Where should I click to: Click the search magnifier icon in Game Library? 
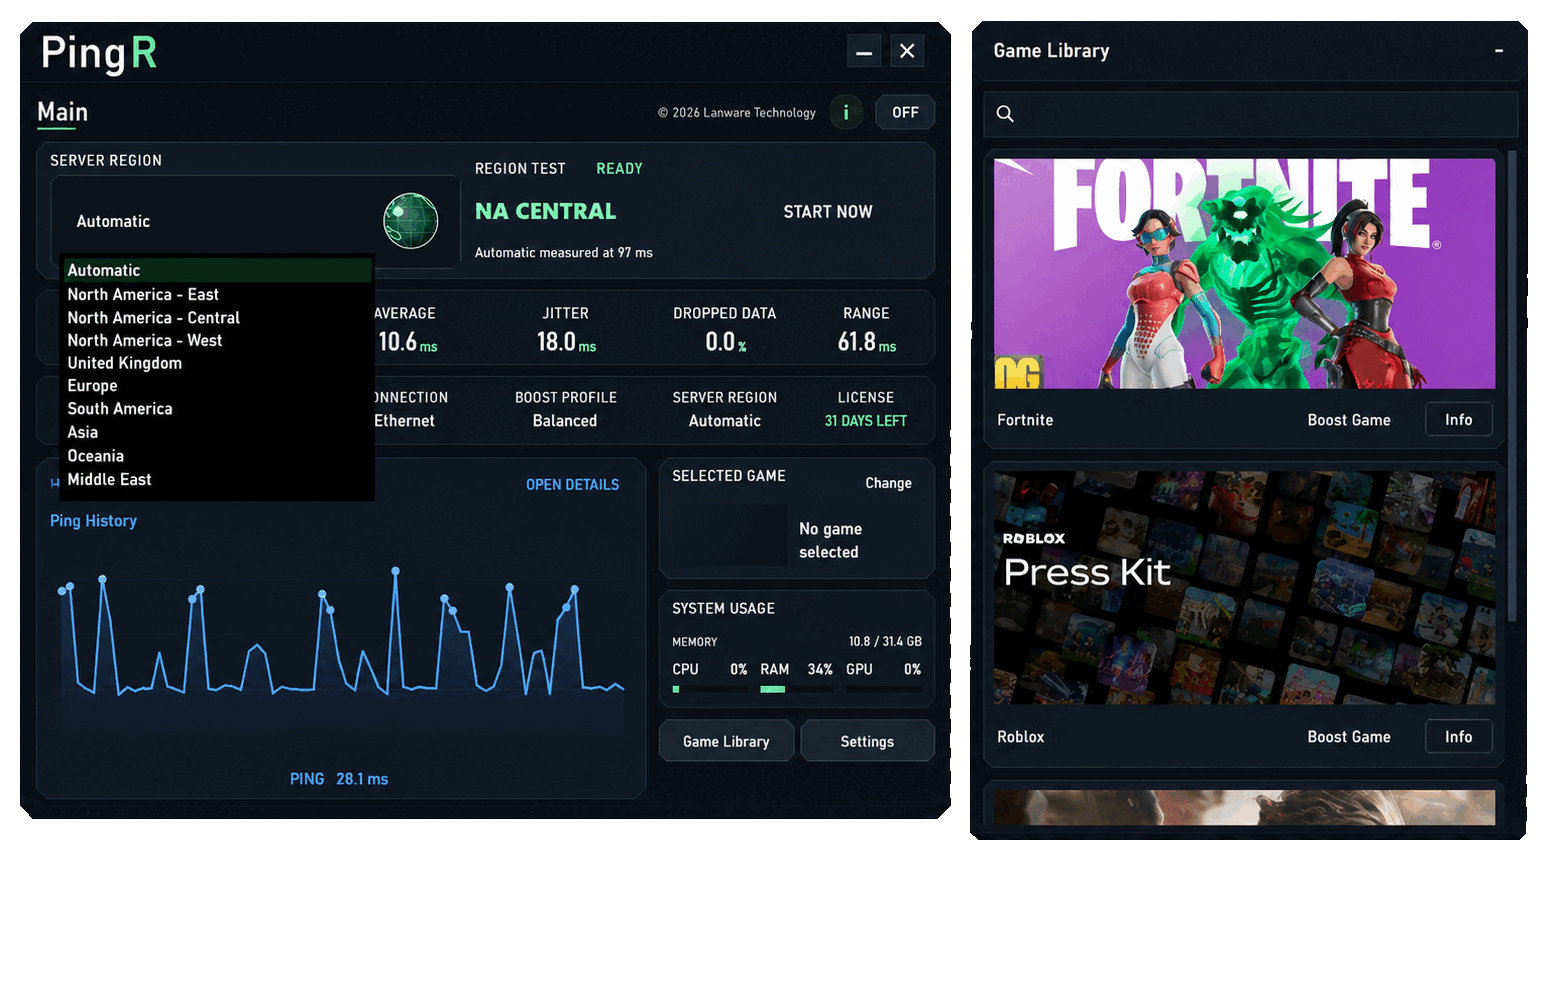click(x=1005, y=114)
